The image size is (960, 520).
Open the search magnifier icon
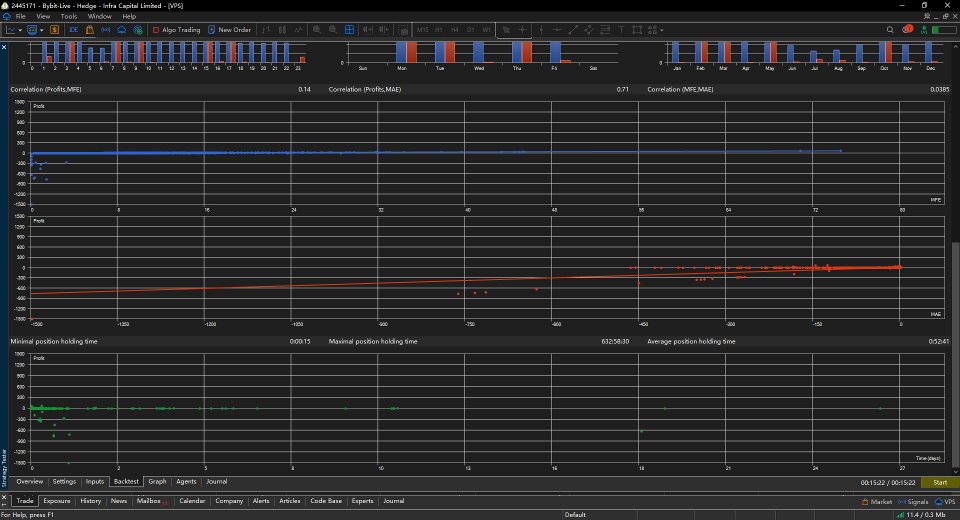pos(890,29)
